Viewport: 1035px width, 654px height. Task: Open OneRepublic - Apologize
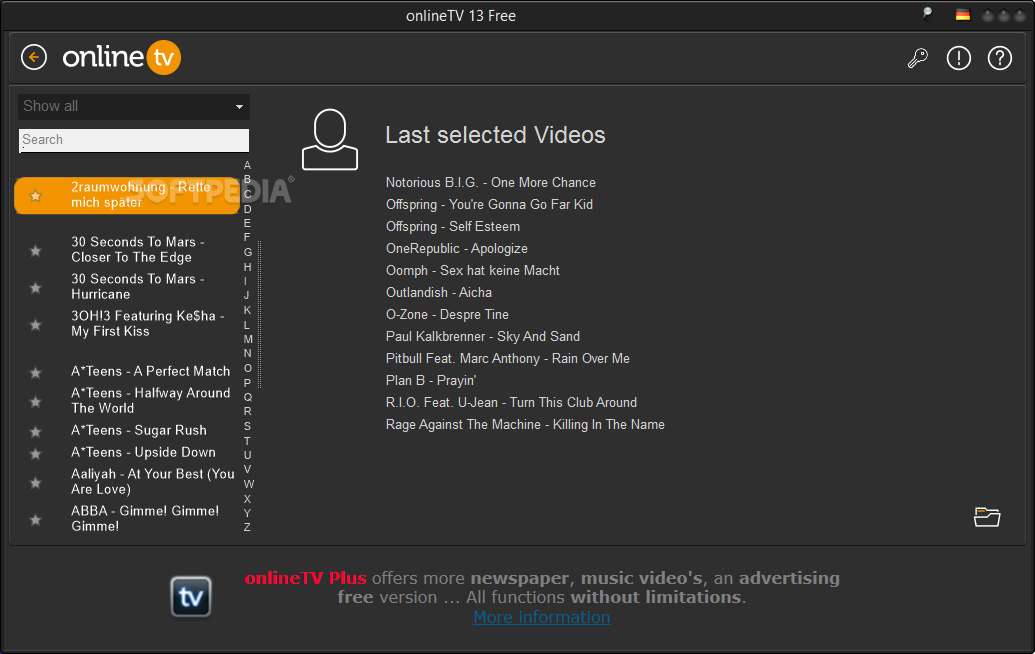pyautogui.click(x=457, y=249)
